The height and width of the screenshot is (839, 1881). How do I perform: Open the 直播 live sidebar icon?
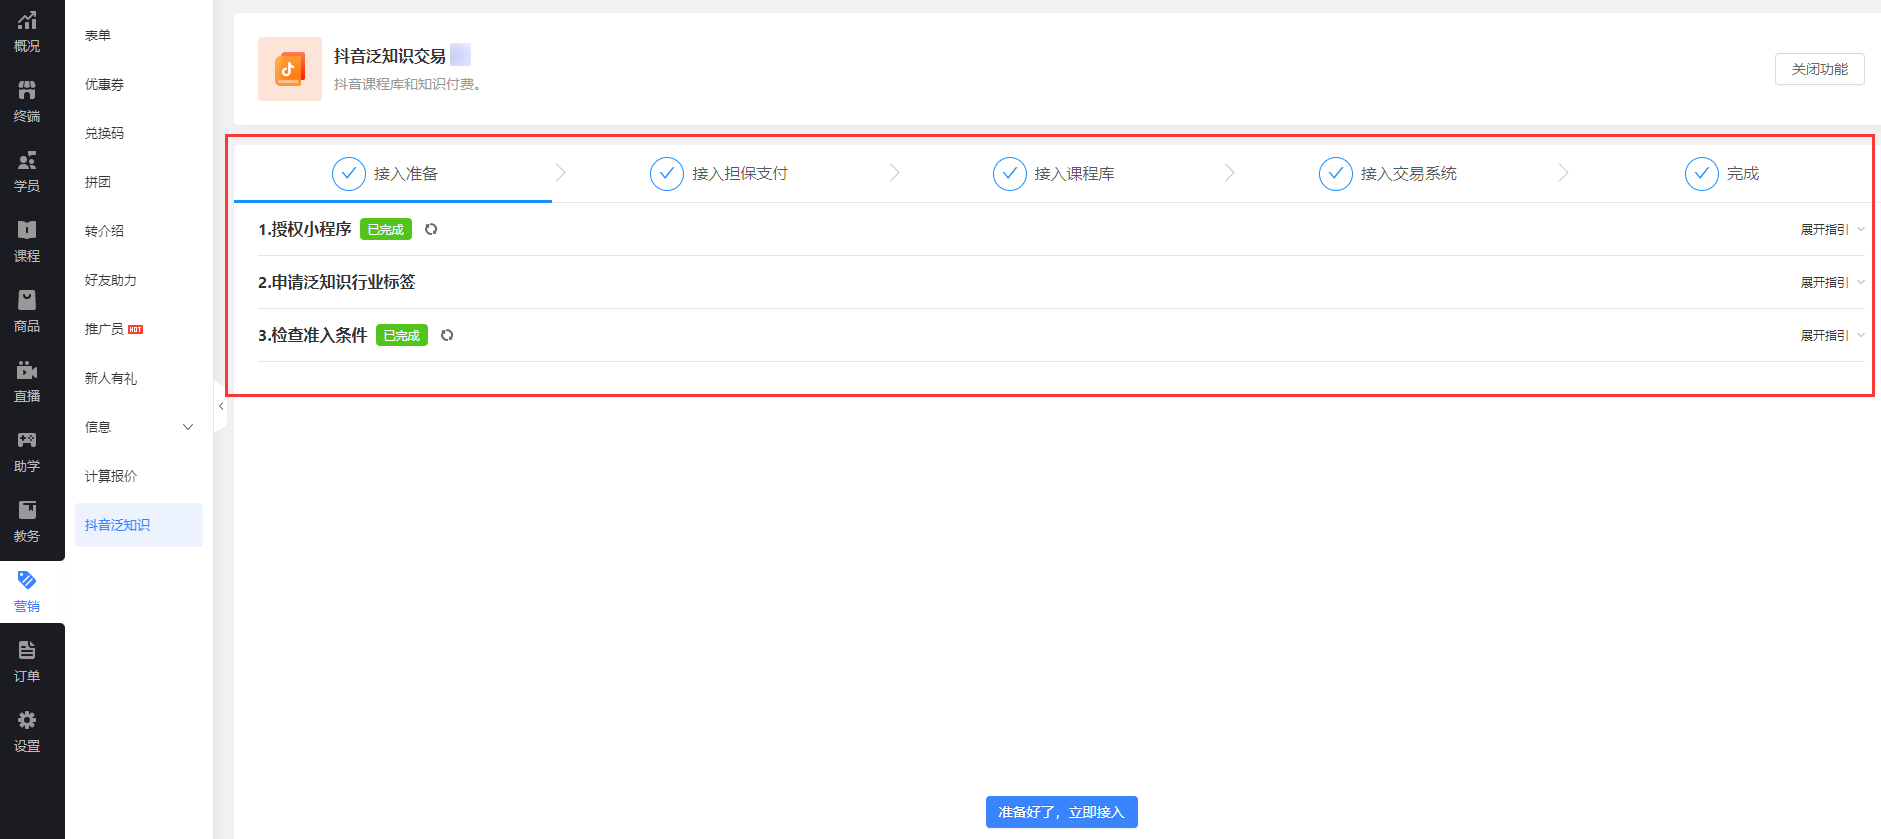point(27,382)
